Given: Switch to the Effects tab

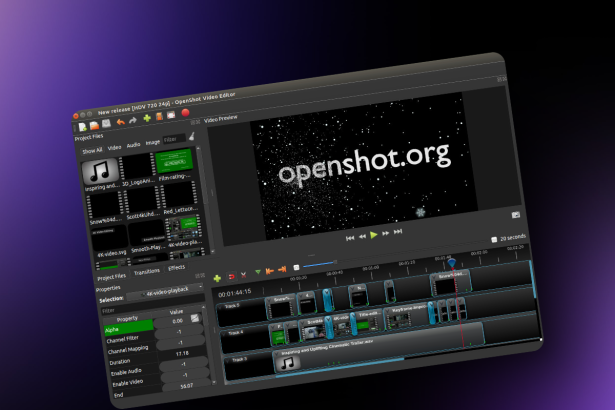Looking at the screenshot, I should click(x=176, y=268).
